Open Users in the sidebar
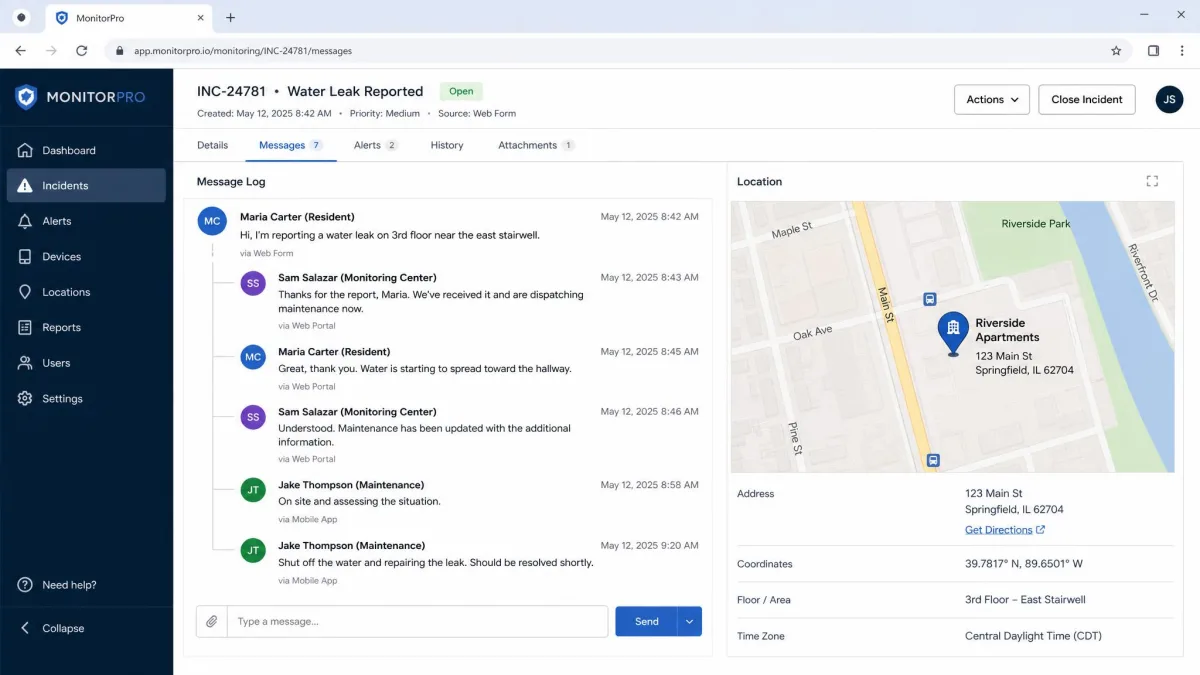 86,363
